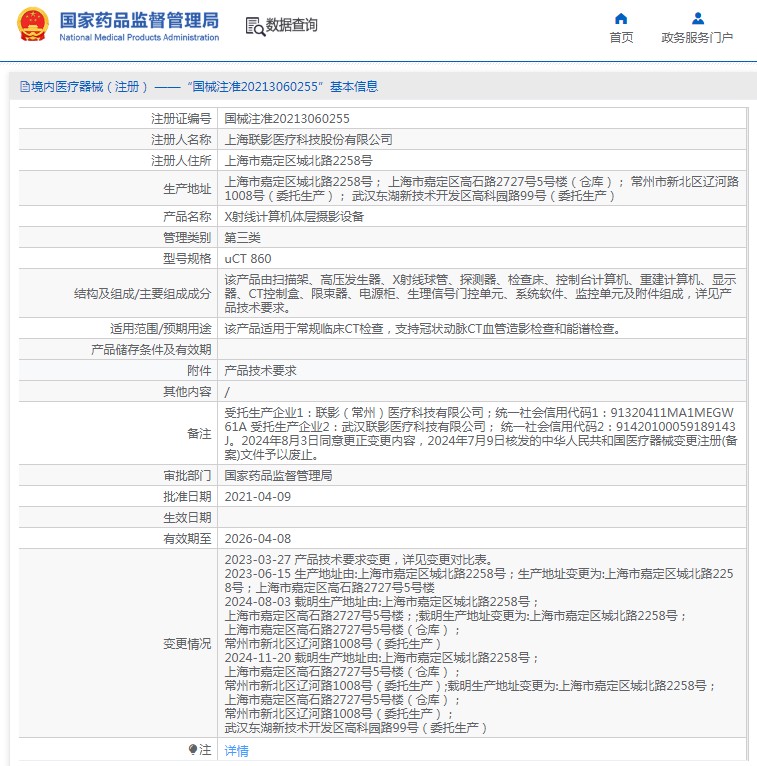Click the 生效日期 label

pyautogui.click(x=187, y=518)
